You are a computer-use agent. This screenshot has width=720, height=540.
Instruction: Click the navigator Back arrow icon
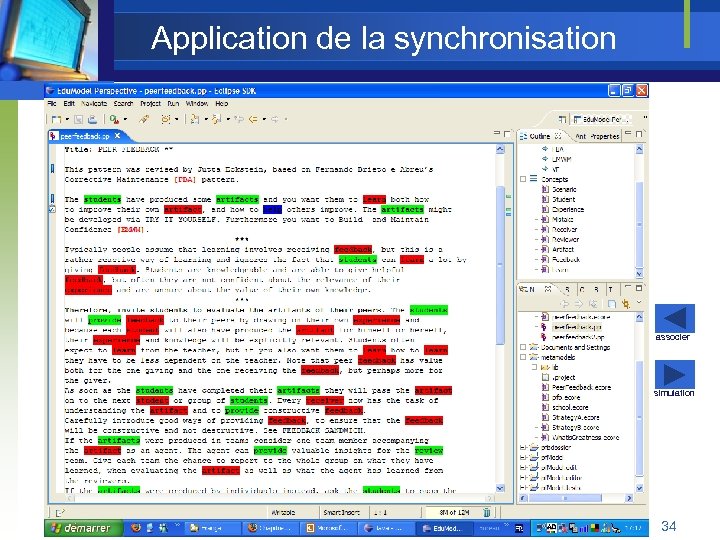point(565,304)
